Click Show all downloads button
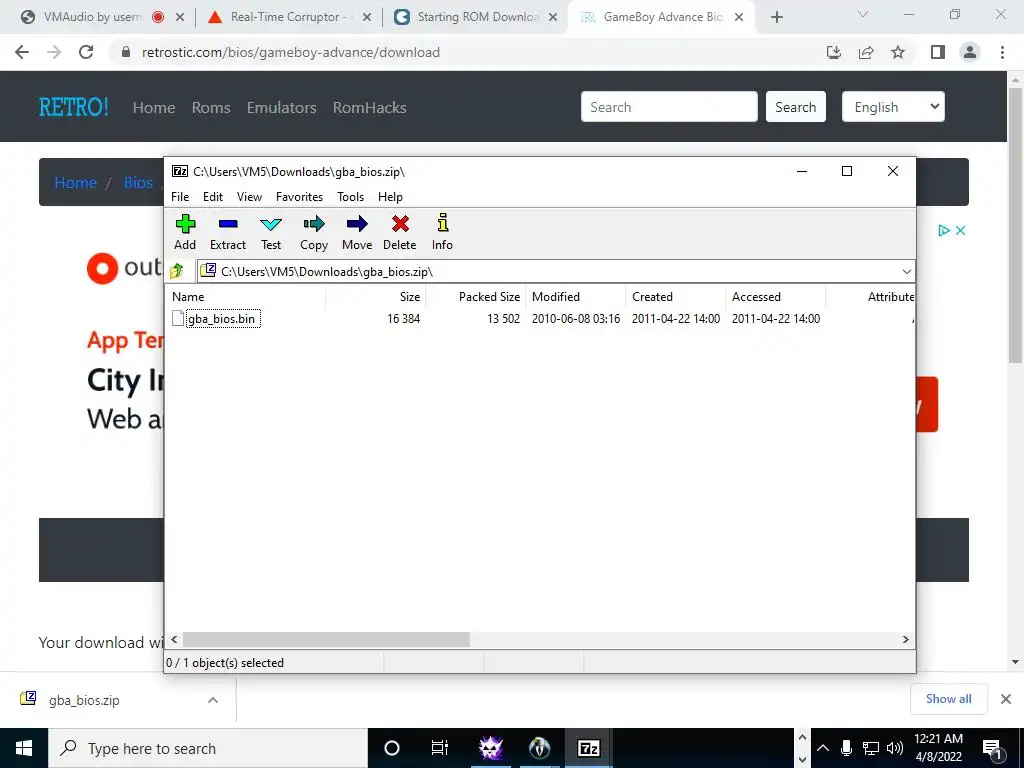1024x768 pixels. coord(948,699)
